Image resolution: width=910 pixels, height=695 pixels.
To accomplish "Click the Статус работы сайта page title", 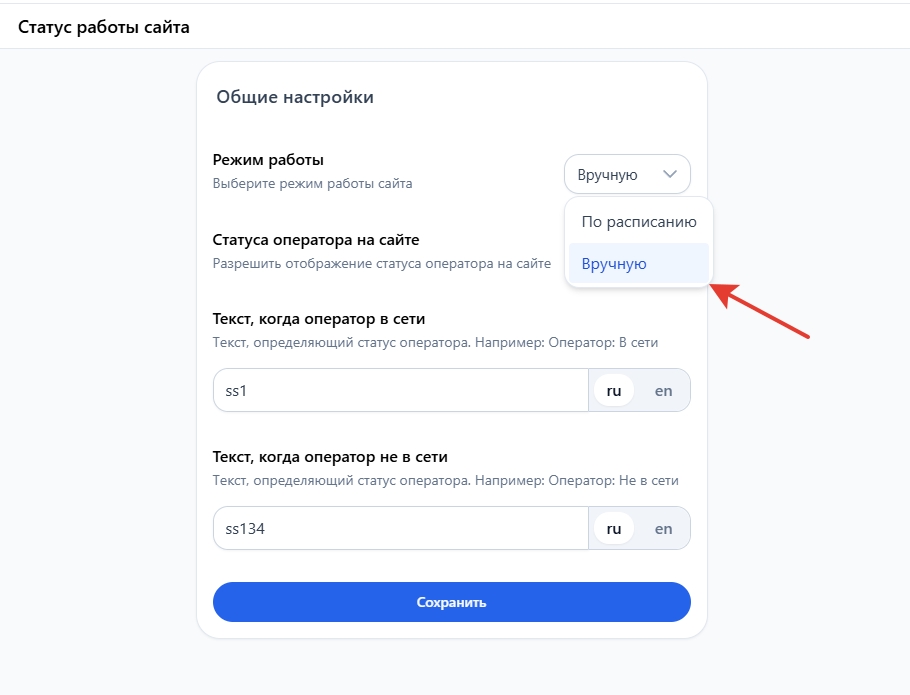I will click(104, 27).
